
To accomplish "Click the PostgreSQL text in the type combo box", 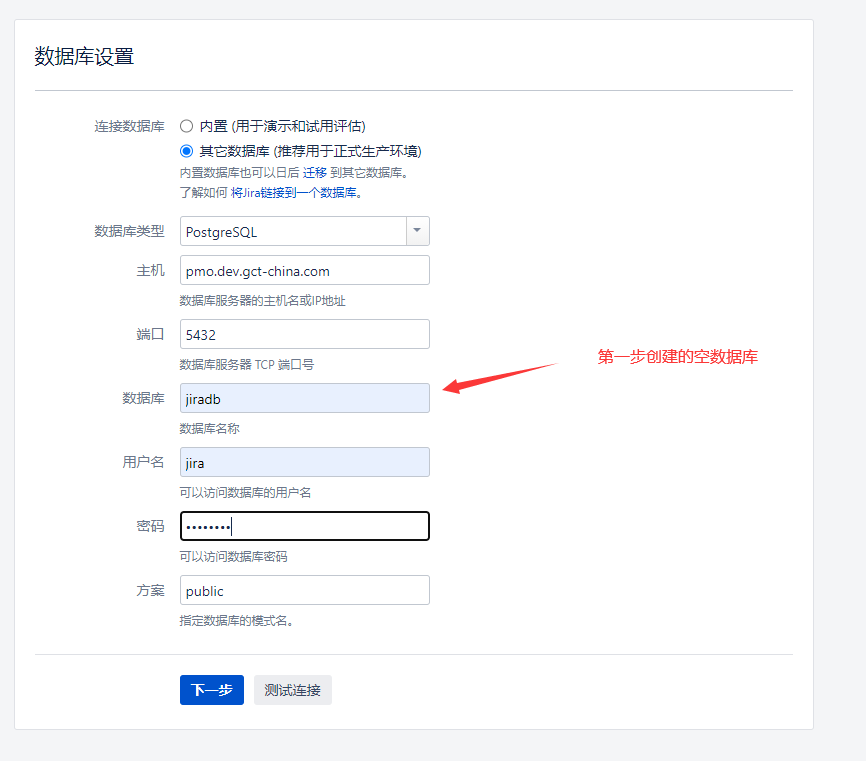I will tap(222, 232).
